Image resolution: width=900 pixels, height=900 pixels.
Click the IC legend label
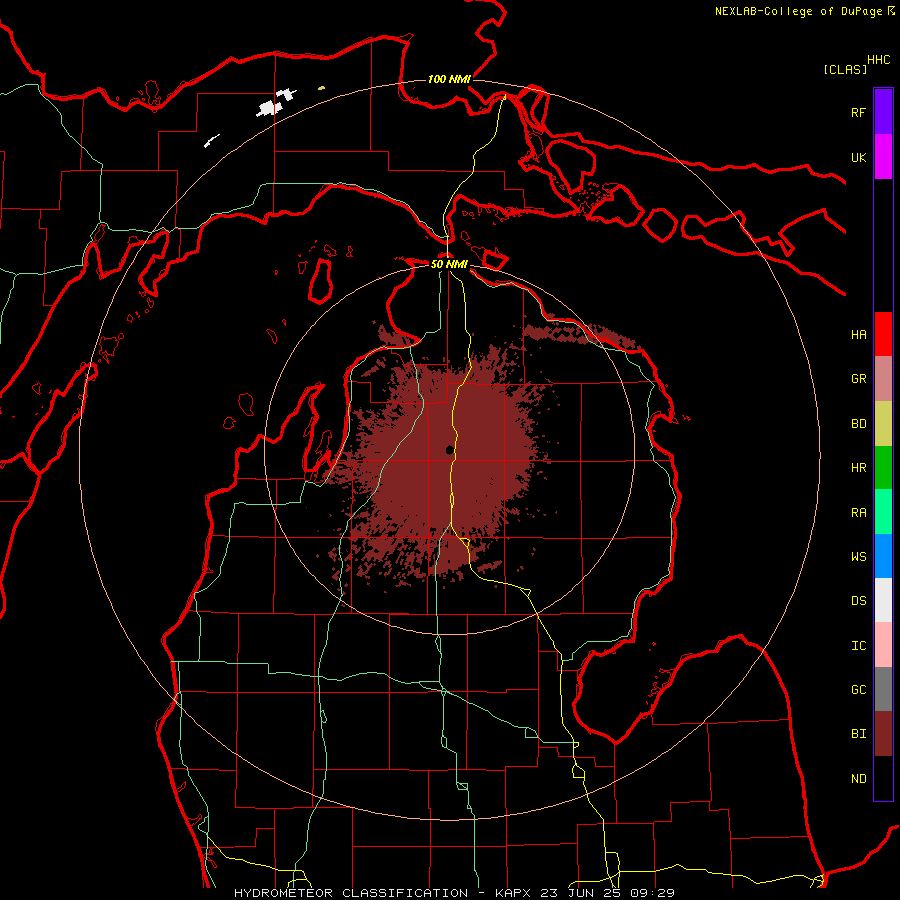click(x=858, y=646)
